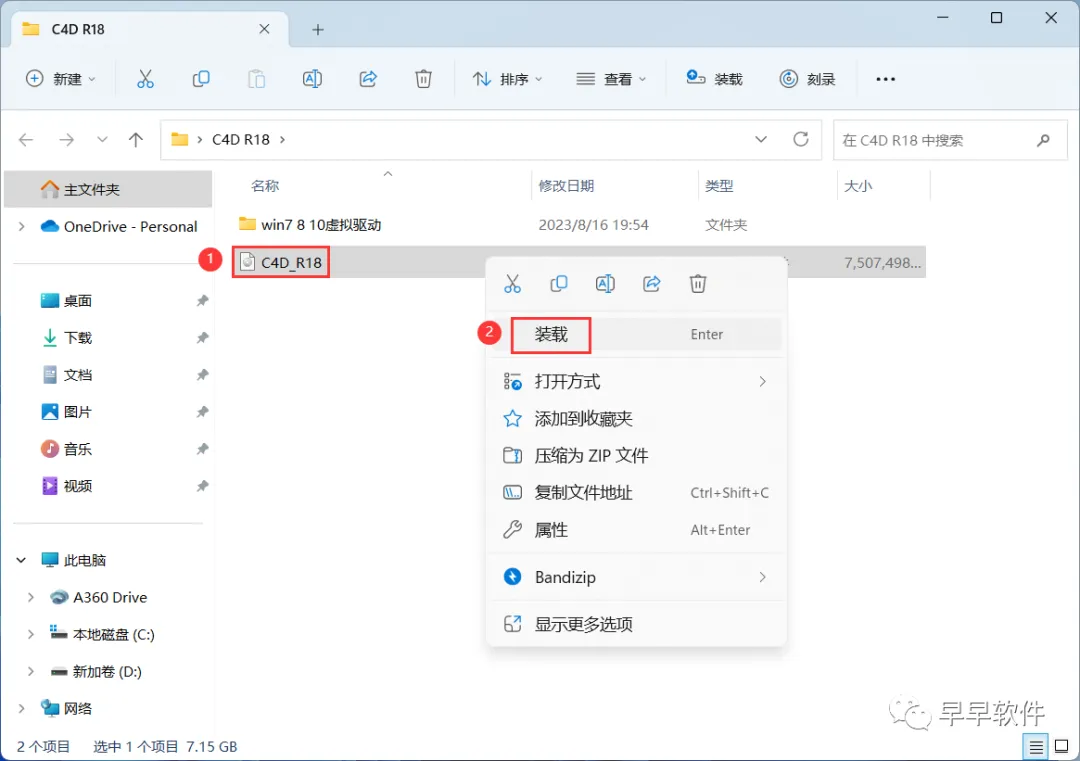Open recent locations dropdown chevron

[x=102, y=140]
